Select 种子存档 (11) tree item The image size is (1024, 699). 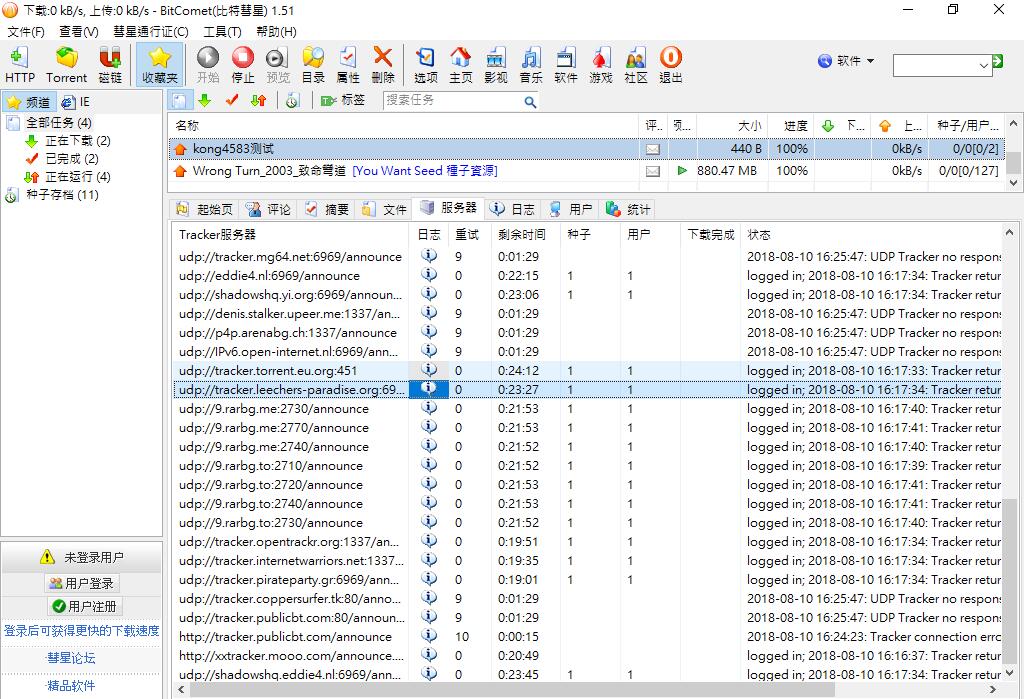tap(62, 195)
